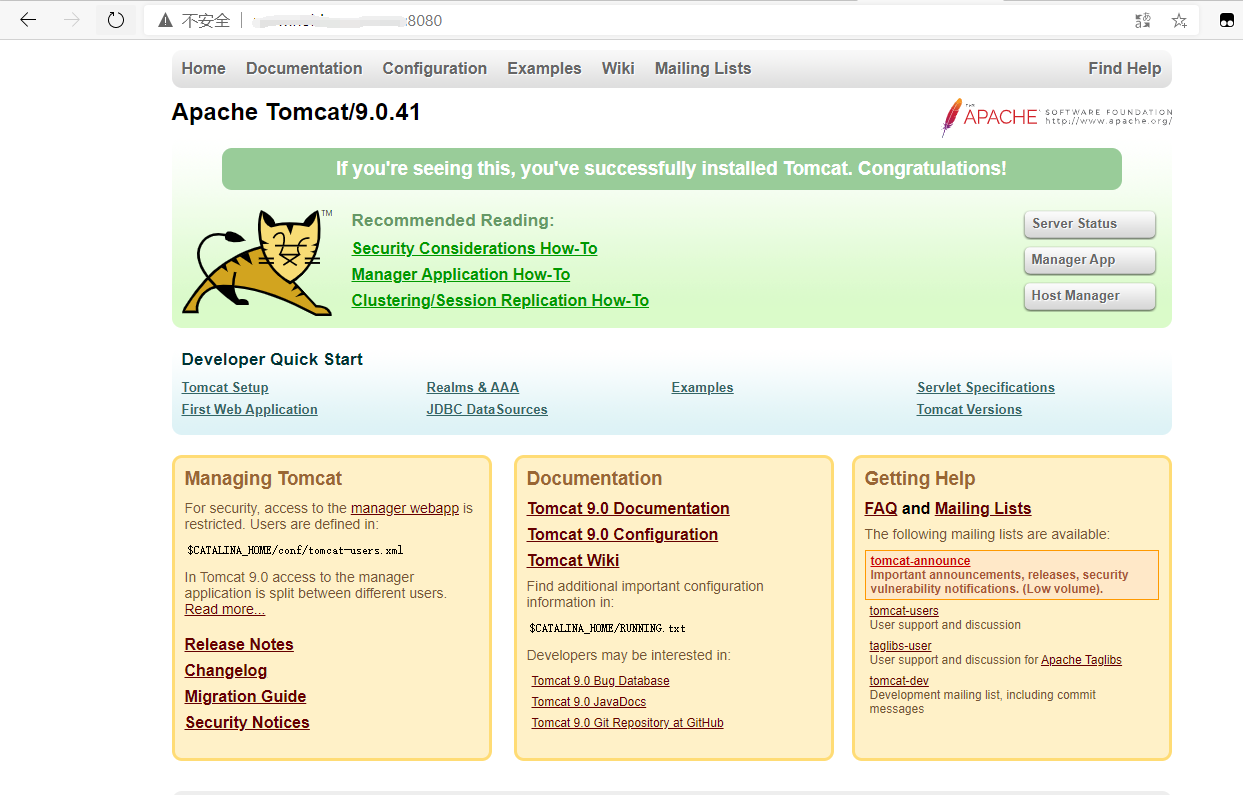Open the First Web Application link
This screenshot has width=1243, height=795.
point(249,409)
